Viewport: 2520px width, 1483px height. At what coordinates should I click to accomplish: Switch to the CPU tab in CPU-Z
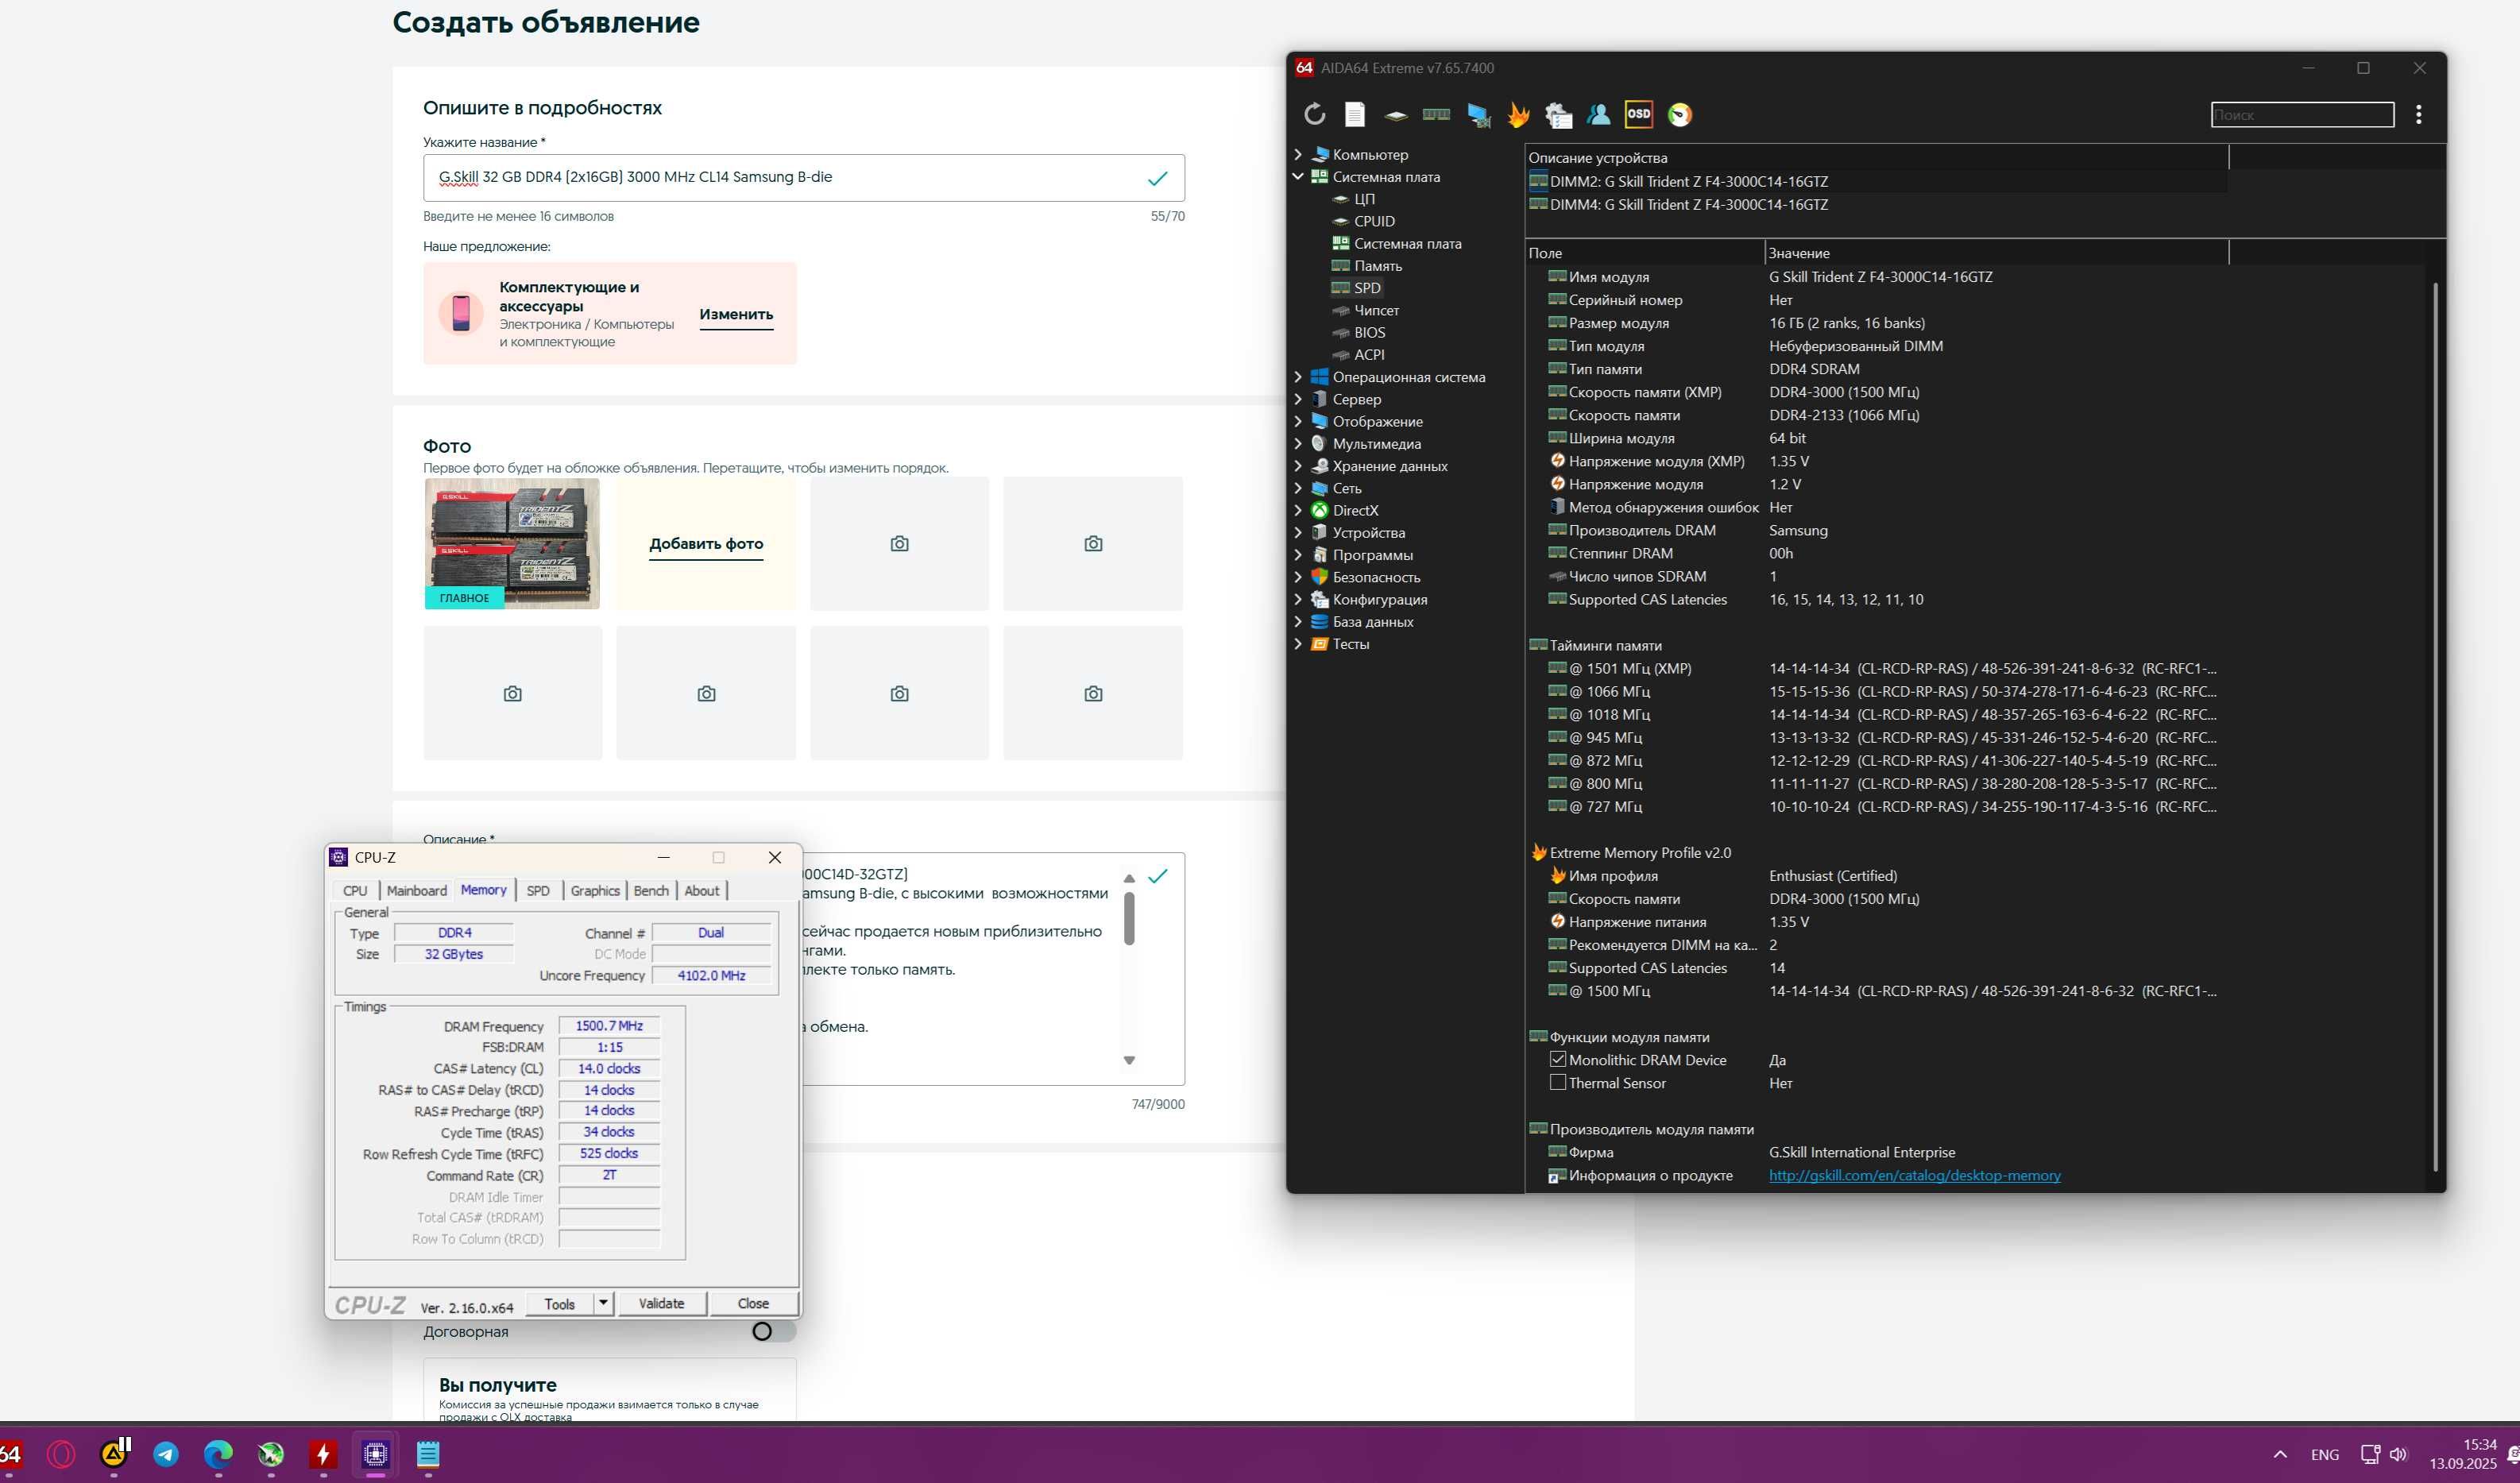(355, 890)
